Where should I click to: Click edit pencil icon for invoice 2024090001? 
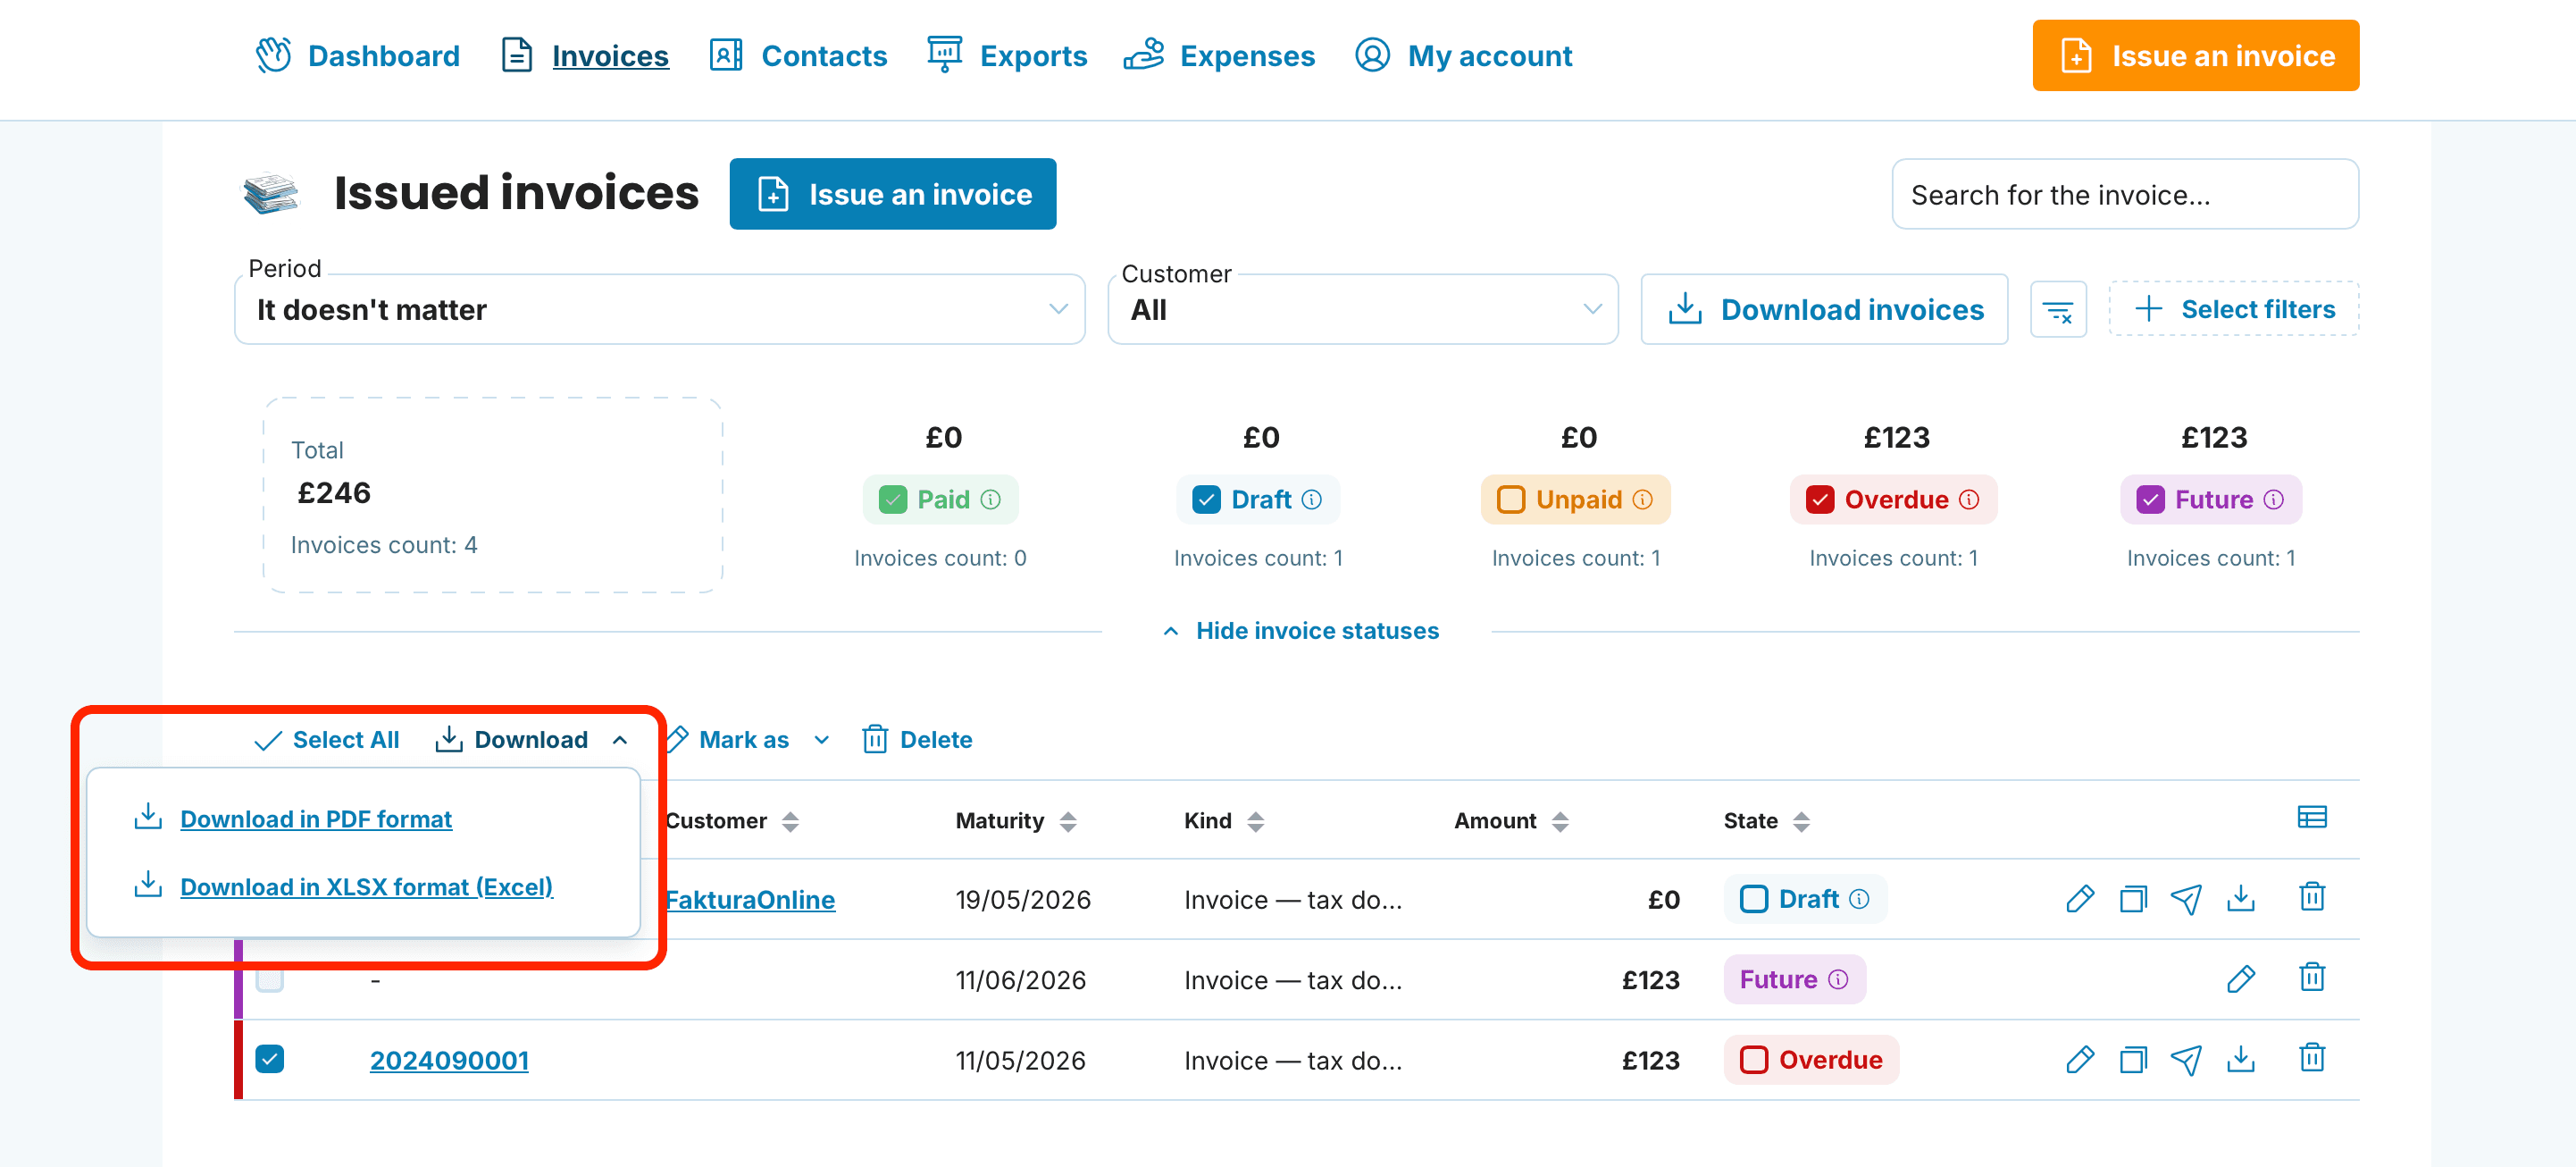[2079, 1059]
